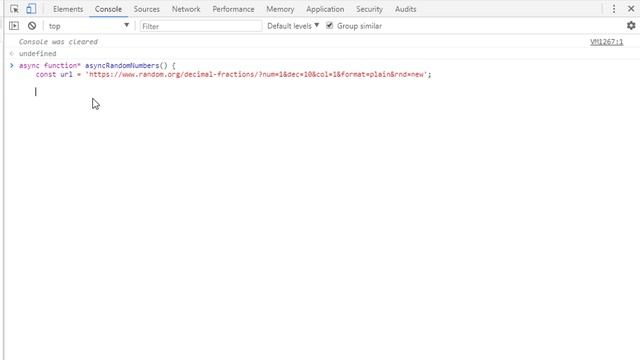Show the console sidebar icon
The height and width of the screenshot is (360, 640).
[x=14, y=26]
